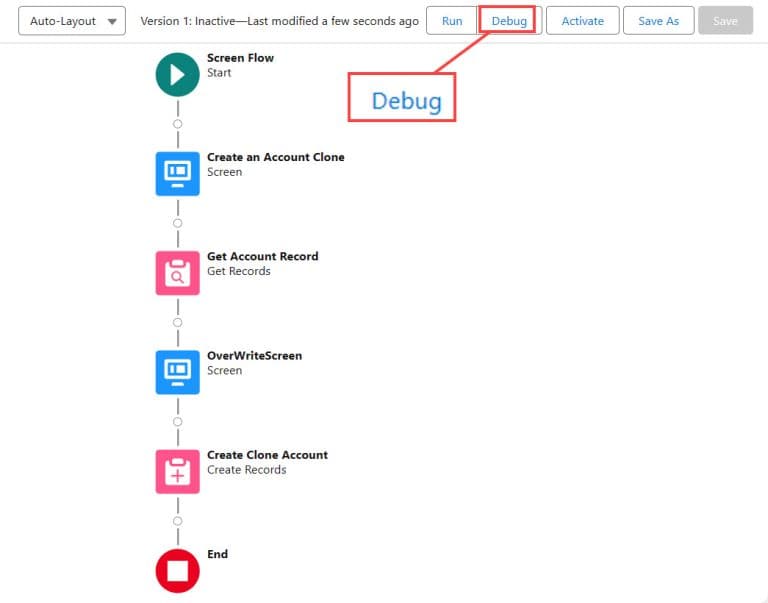
Task: Click the 'OverWriteScreen' label
Action: coord(254,356)
